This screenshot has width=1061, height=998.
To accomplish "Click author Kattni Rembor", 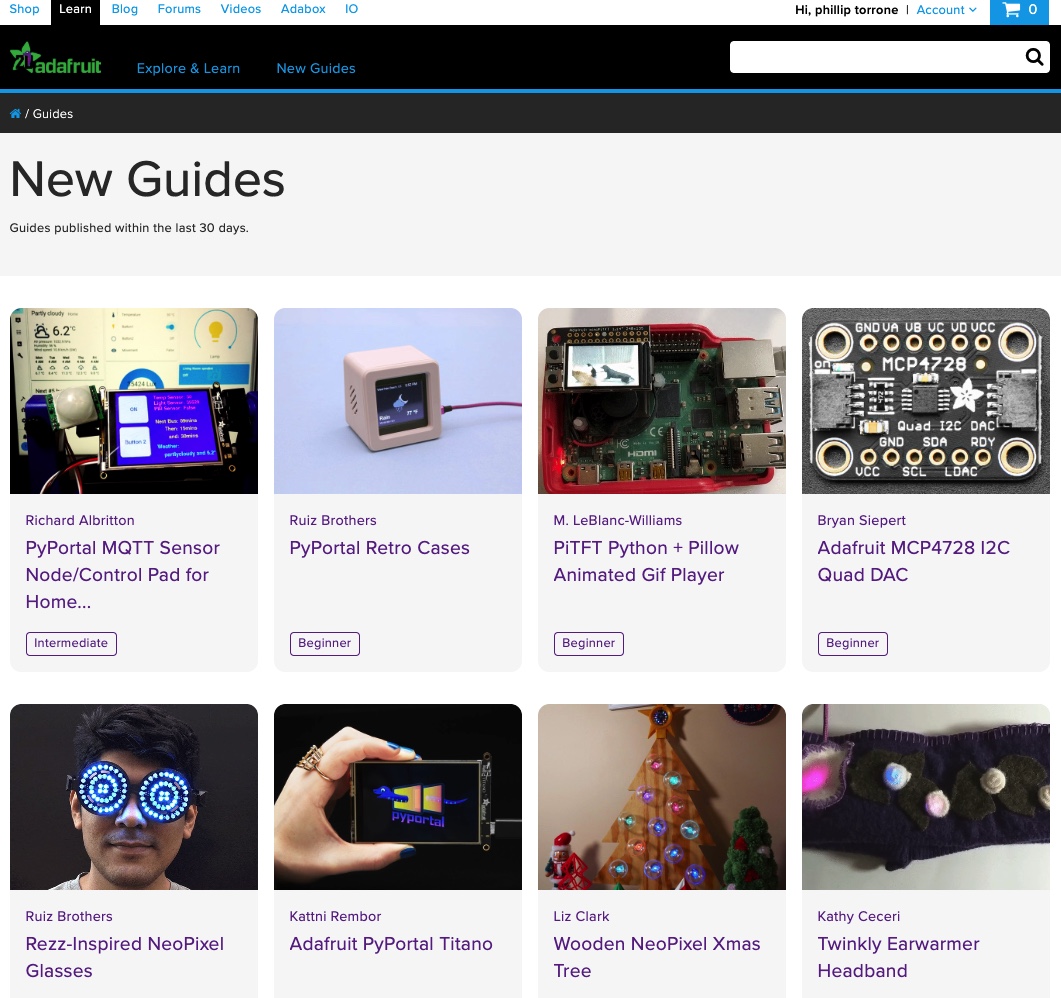I will click(x=336, y=916).
